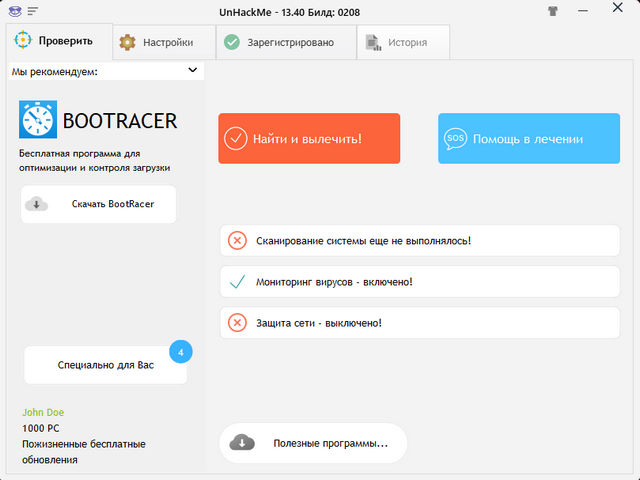Image resolution: width=640 pixels, height=480 pixels.
Task: Click the "Специально для Вас" button
Action: point(105,366)
